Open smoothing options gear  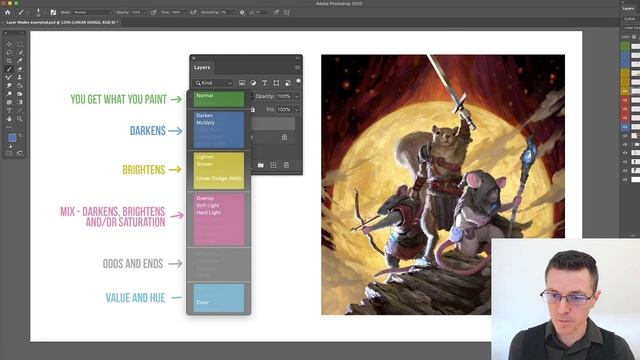242,12
